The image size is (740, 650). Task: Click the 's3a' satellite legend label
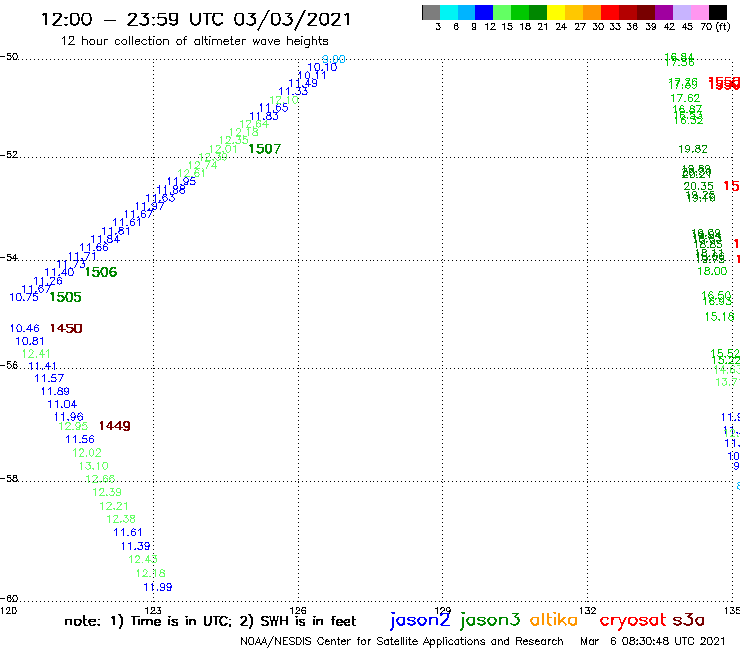tap(689, 620)
